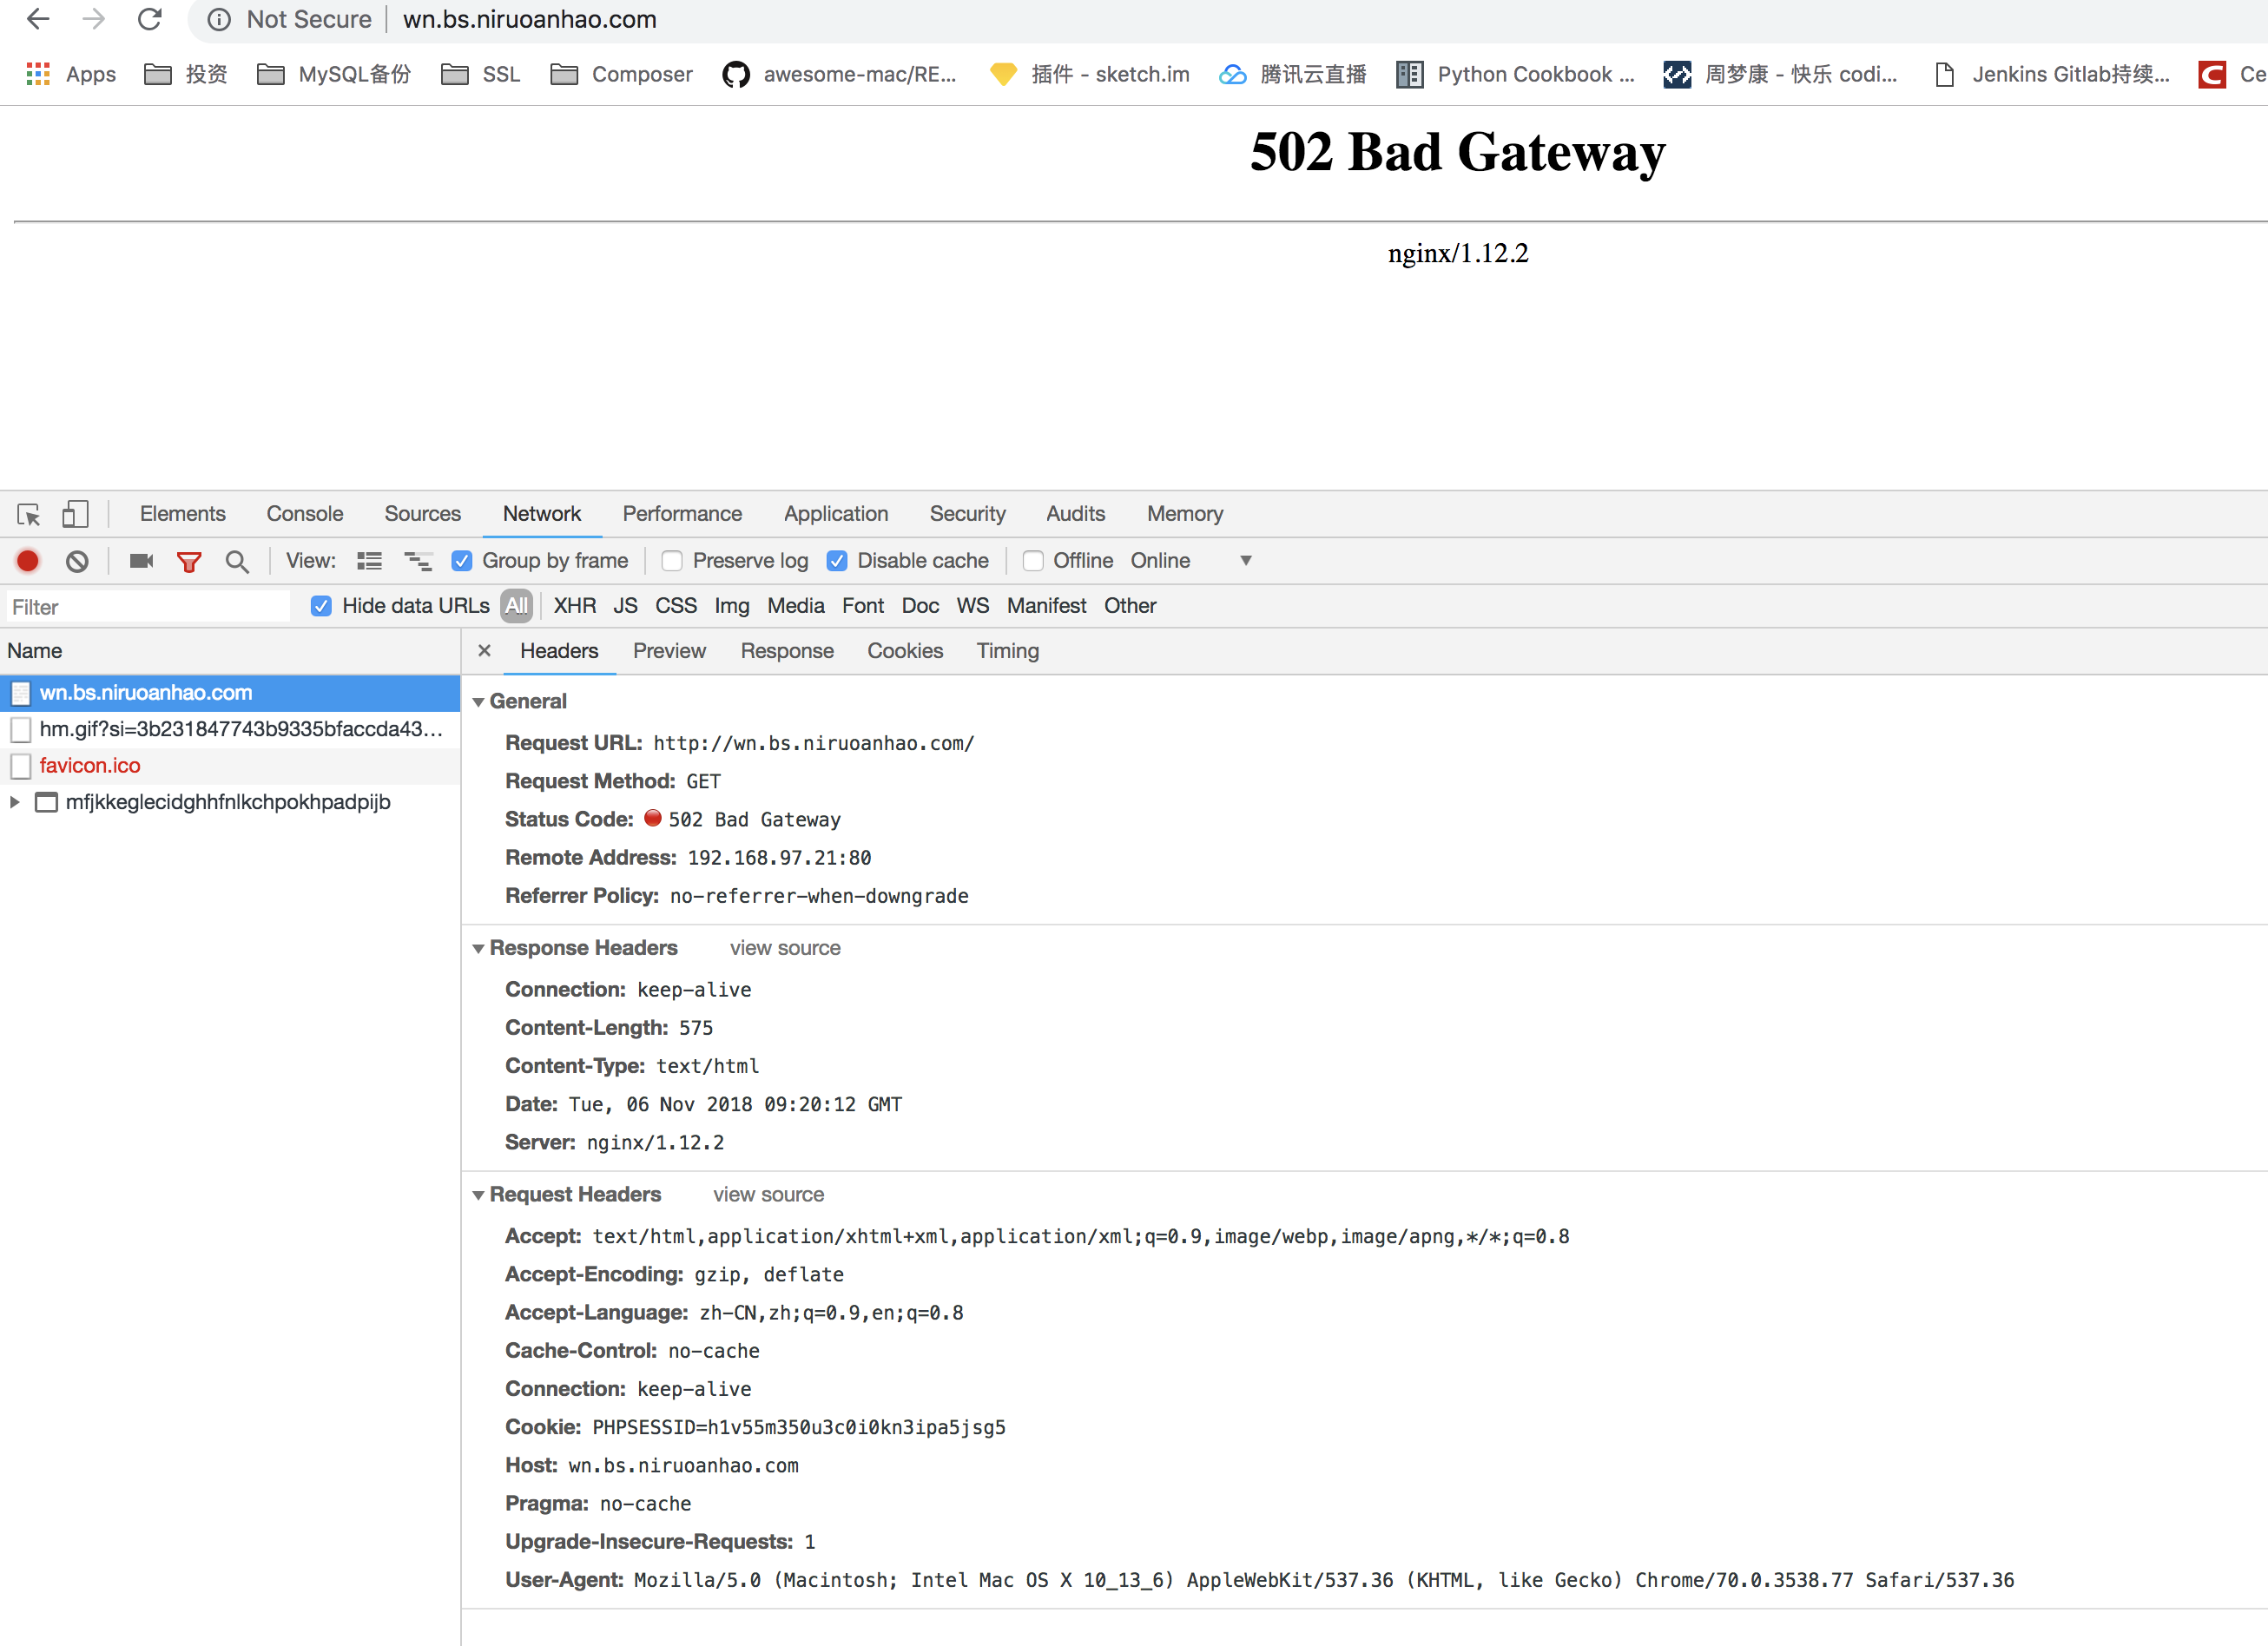Clear the network requests list

pos(77,561)
